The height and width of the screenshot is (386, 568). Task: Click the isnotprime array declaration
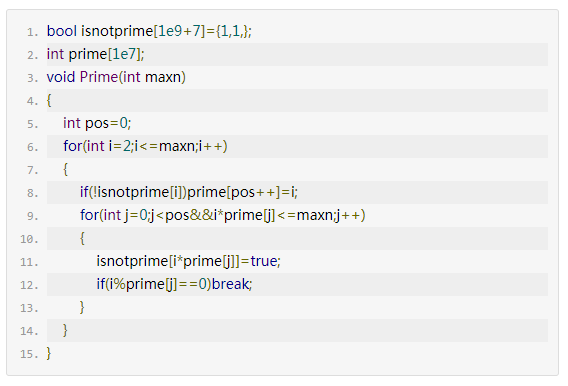[x=149, y=31]
